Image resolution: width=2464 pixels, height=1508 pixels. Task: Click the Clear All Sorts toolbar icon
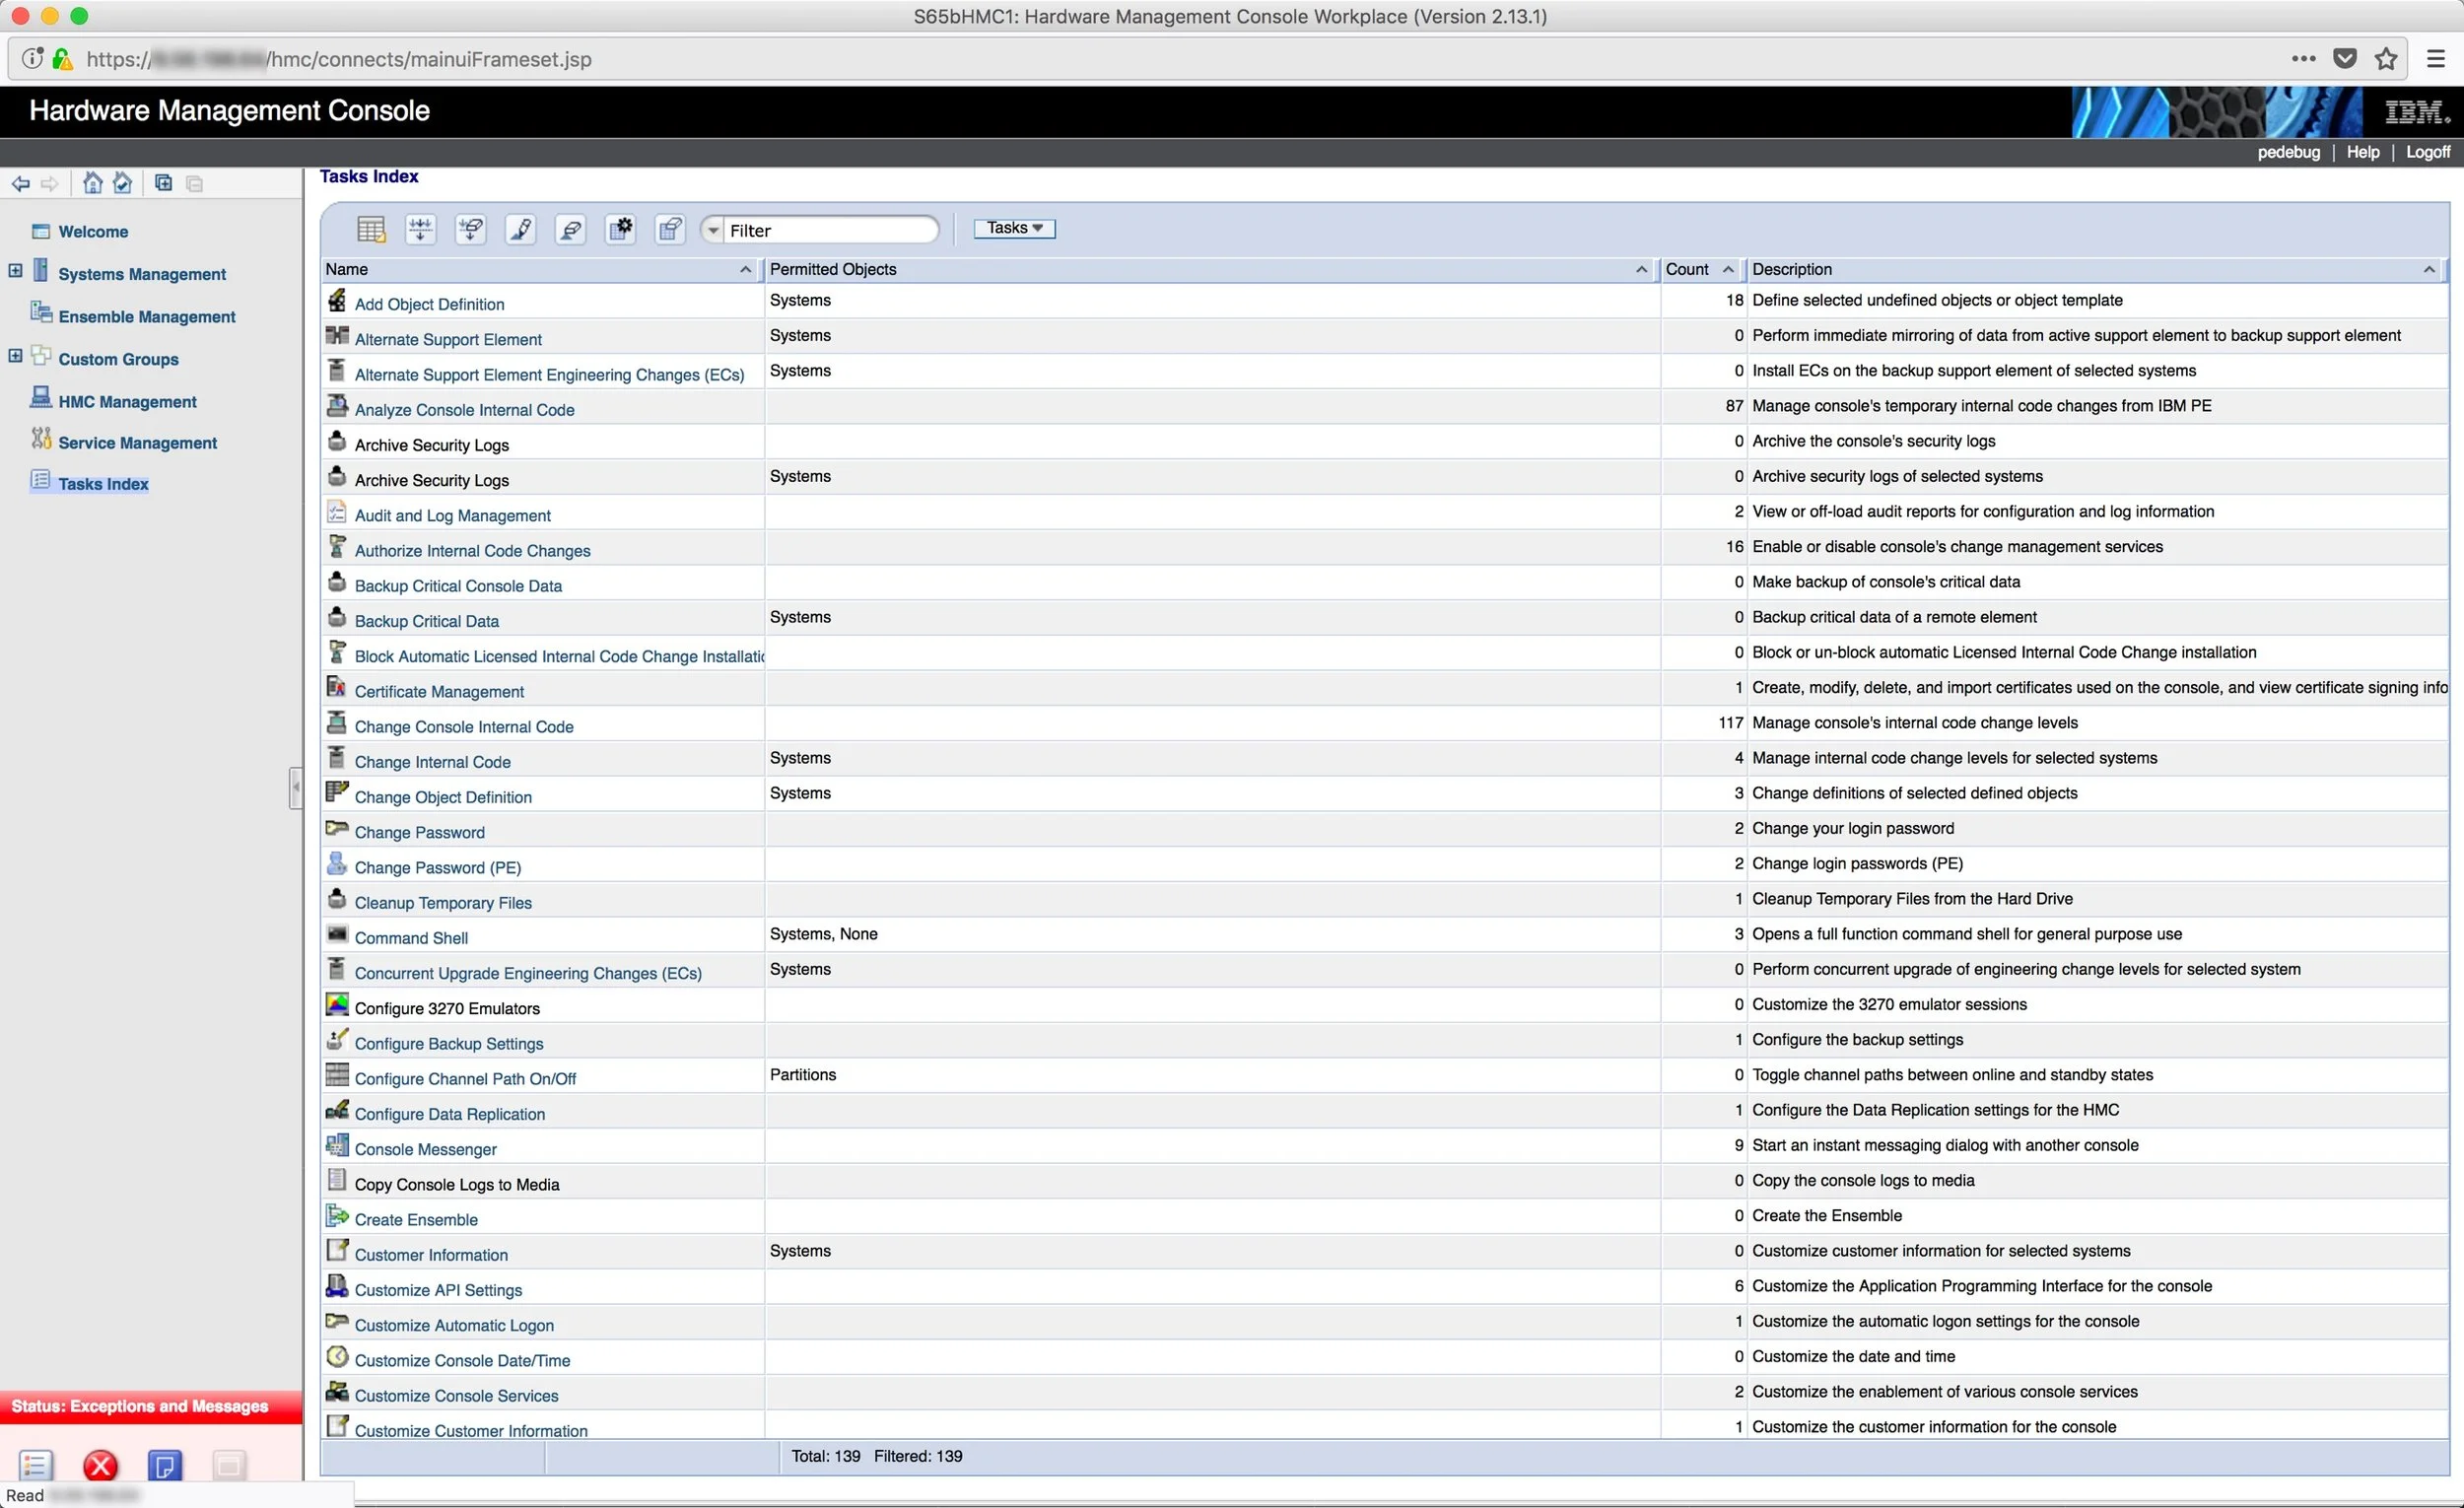coord(471,230)
